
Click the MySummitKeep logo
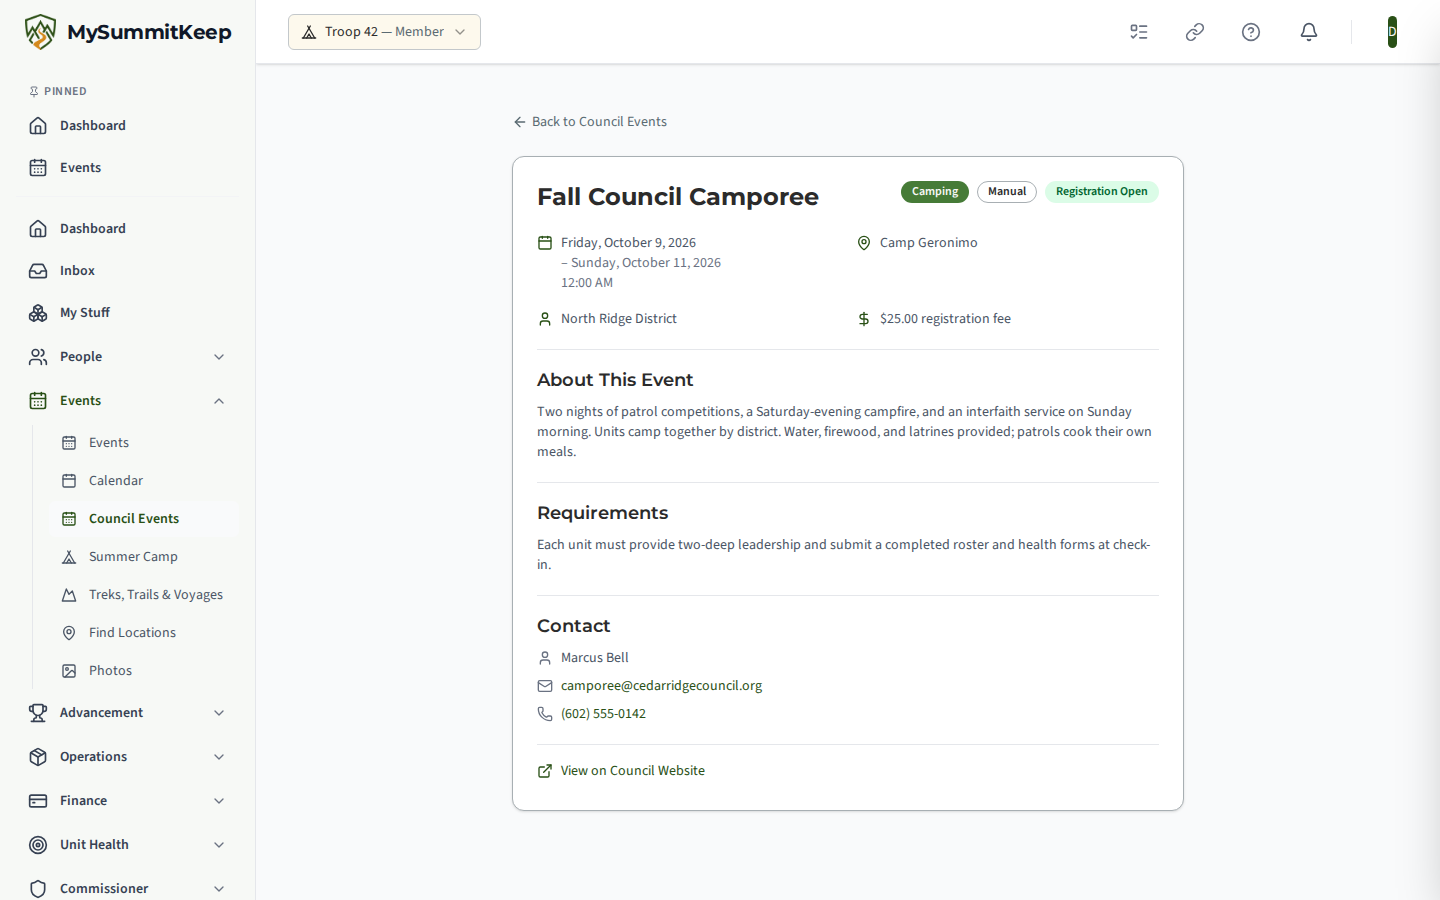point(128,32)
